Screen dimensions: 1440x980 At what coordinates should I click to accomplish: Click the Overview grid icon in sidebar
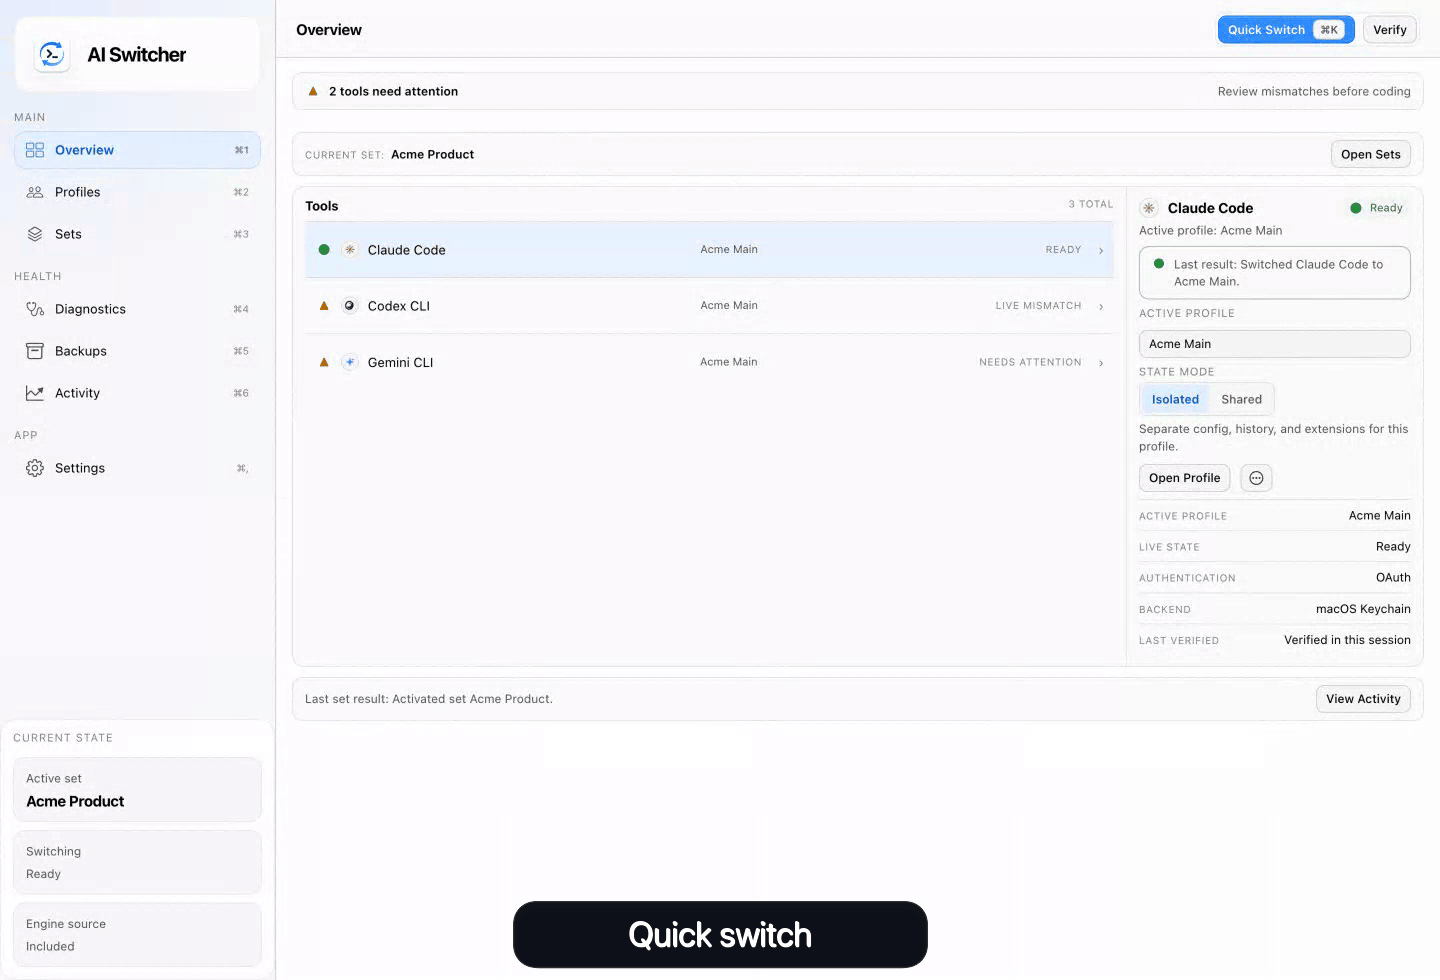click(35, 150)
